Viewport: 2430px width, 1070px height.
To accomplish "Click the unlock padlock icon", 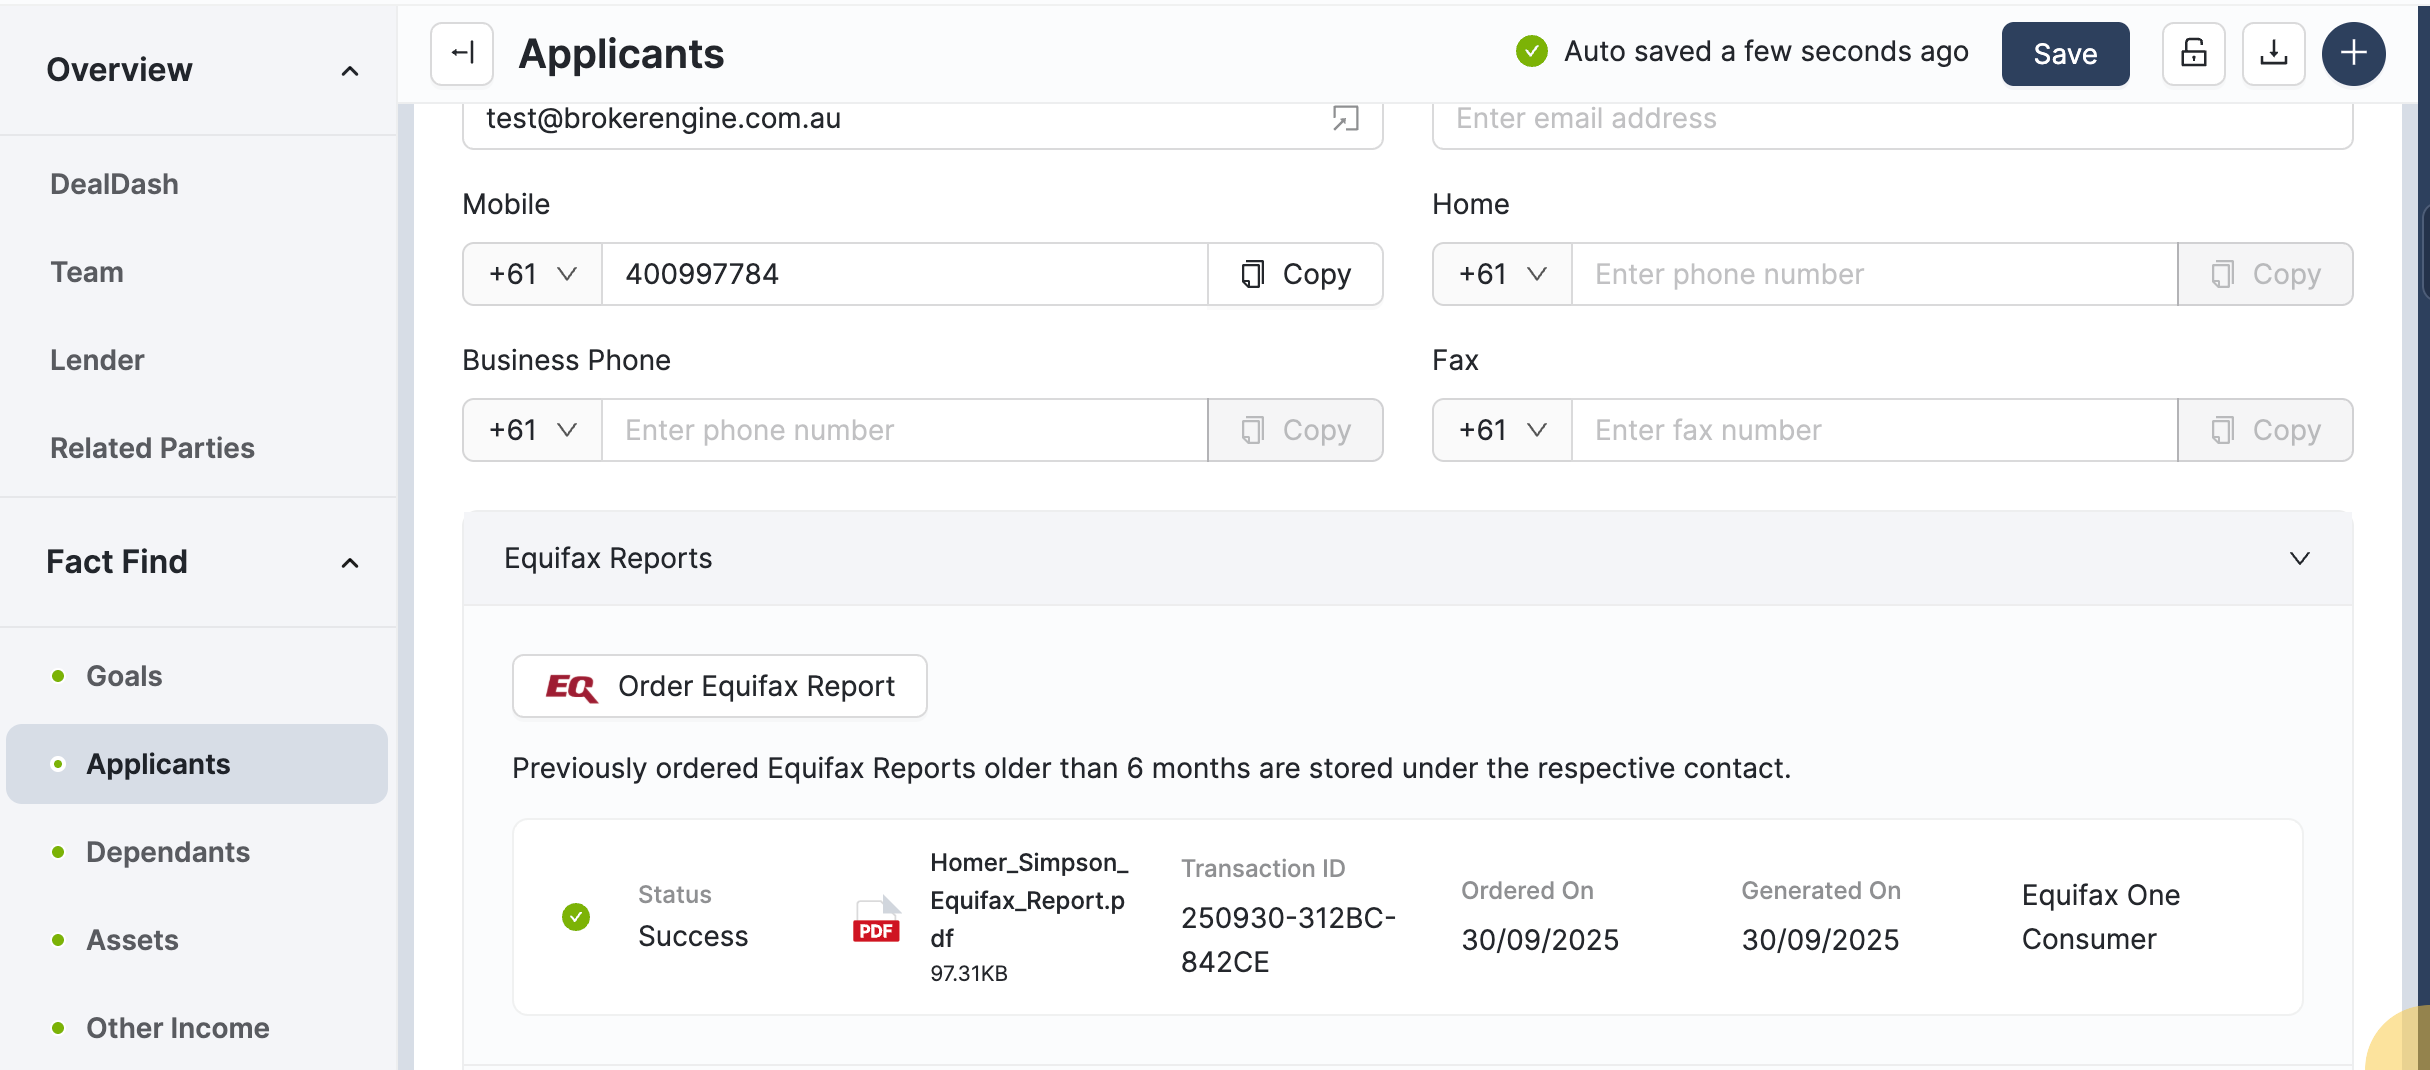I will [2193, 53].
